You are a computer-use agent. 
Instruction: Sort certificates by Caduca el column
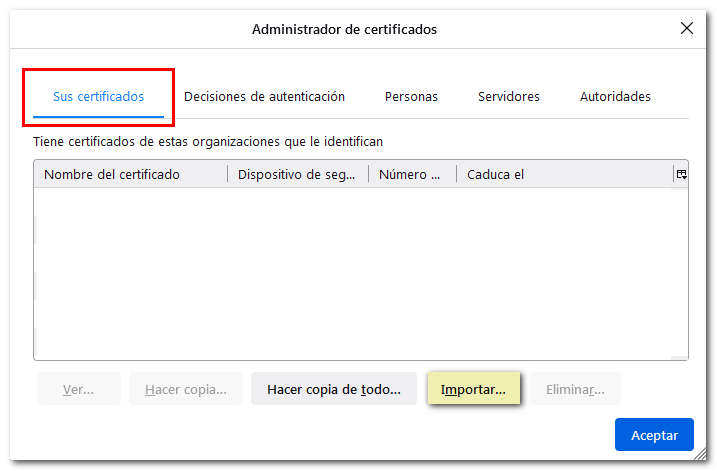pos(560,175)
